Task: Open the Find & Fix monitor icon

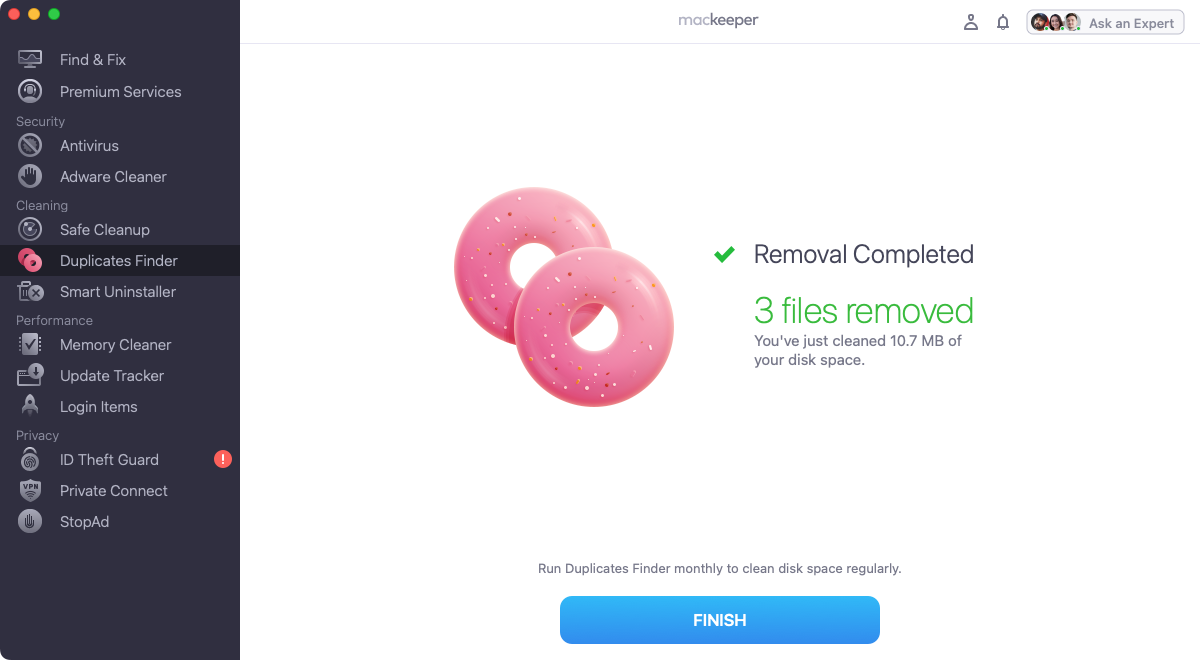Action: coord(30,60)
